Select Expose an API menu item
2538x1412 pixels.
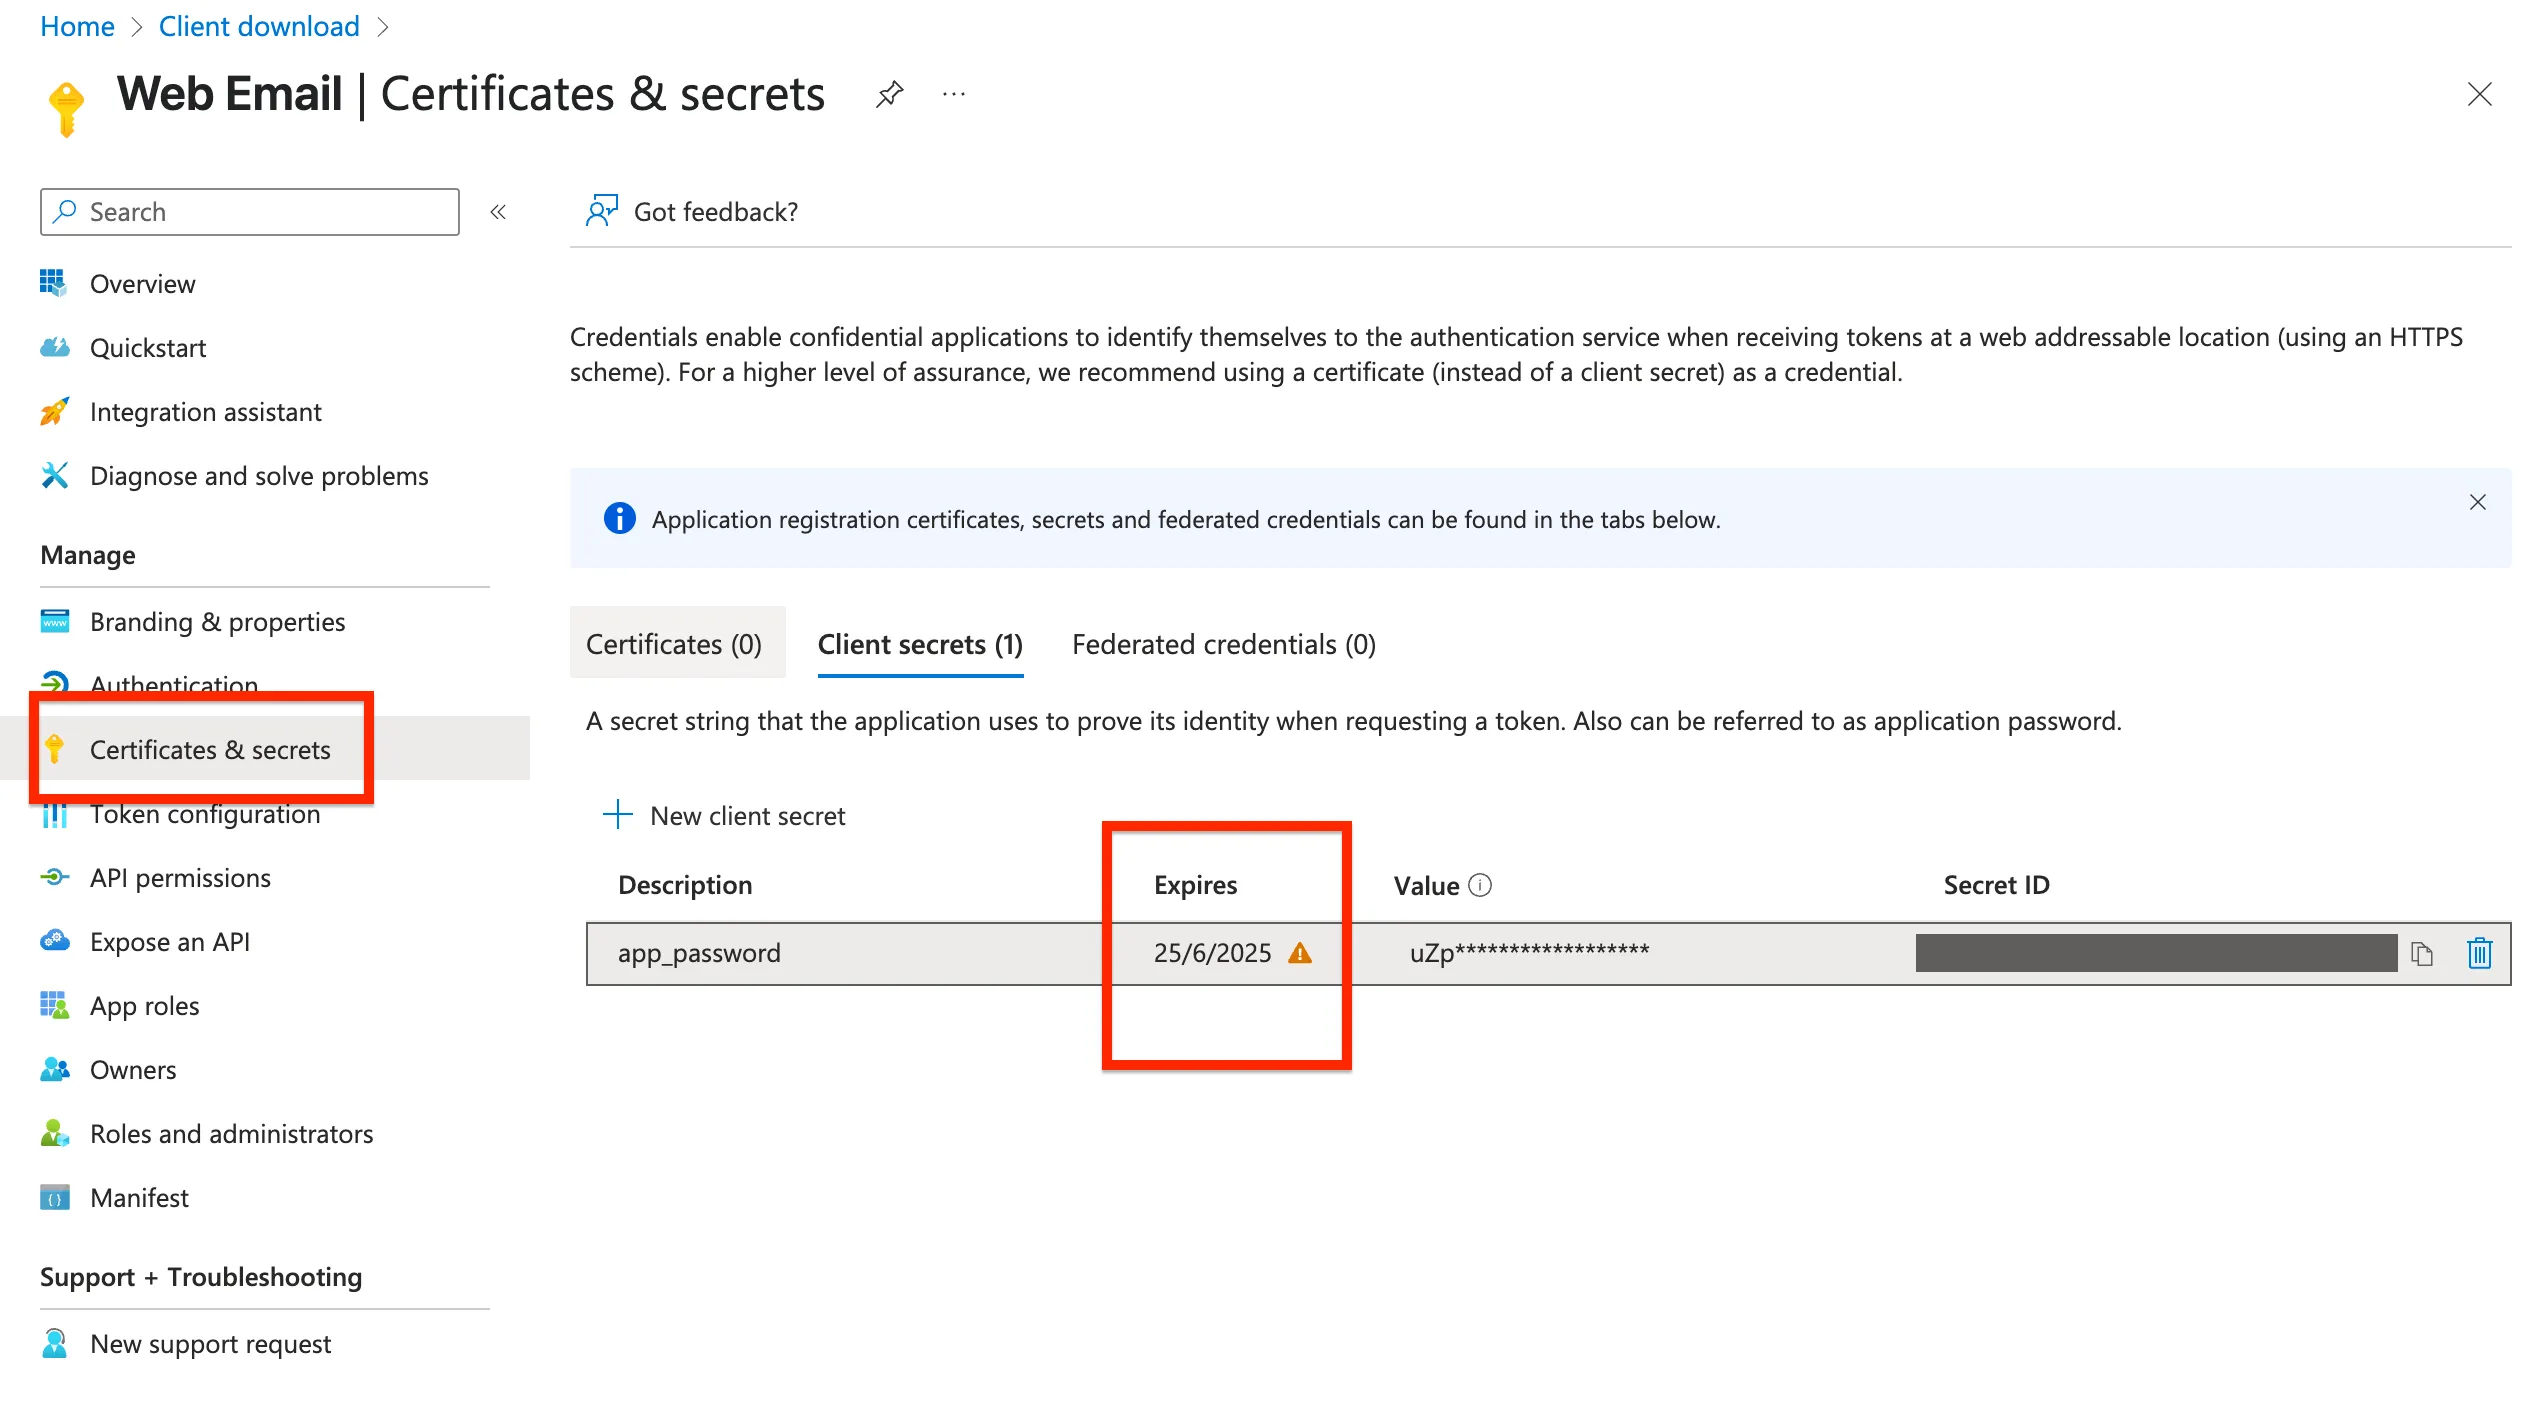170,942
